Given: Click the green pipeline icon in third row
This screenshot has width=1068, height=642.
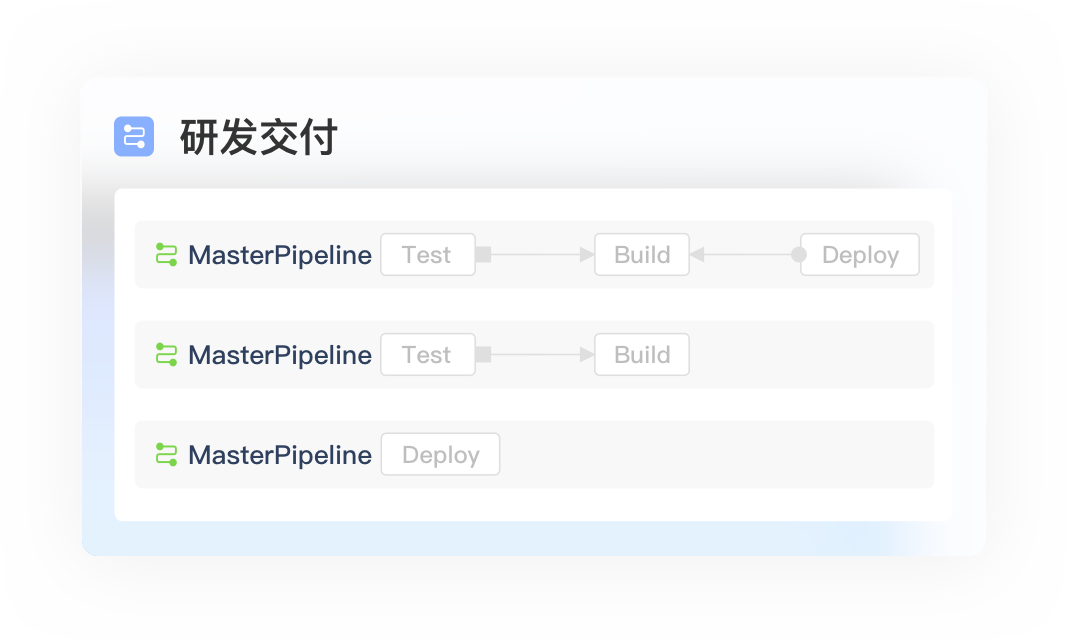Looking at the screenshot, I should (166, 455).
